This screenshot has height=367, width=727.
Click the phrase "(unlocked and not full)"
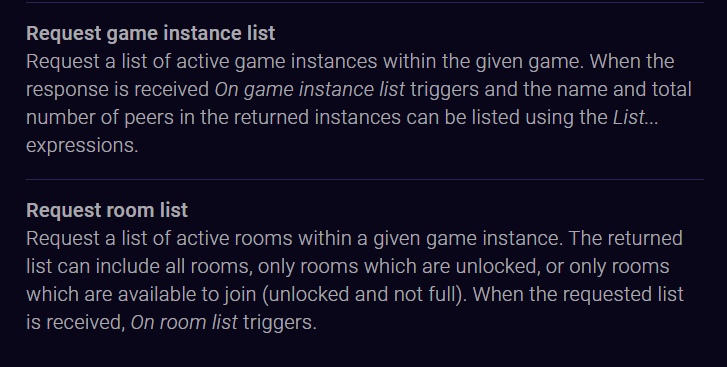click(364, 295)
